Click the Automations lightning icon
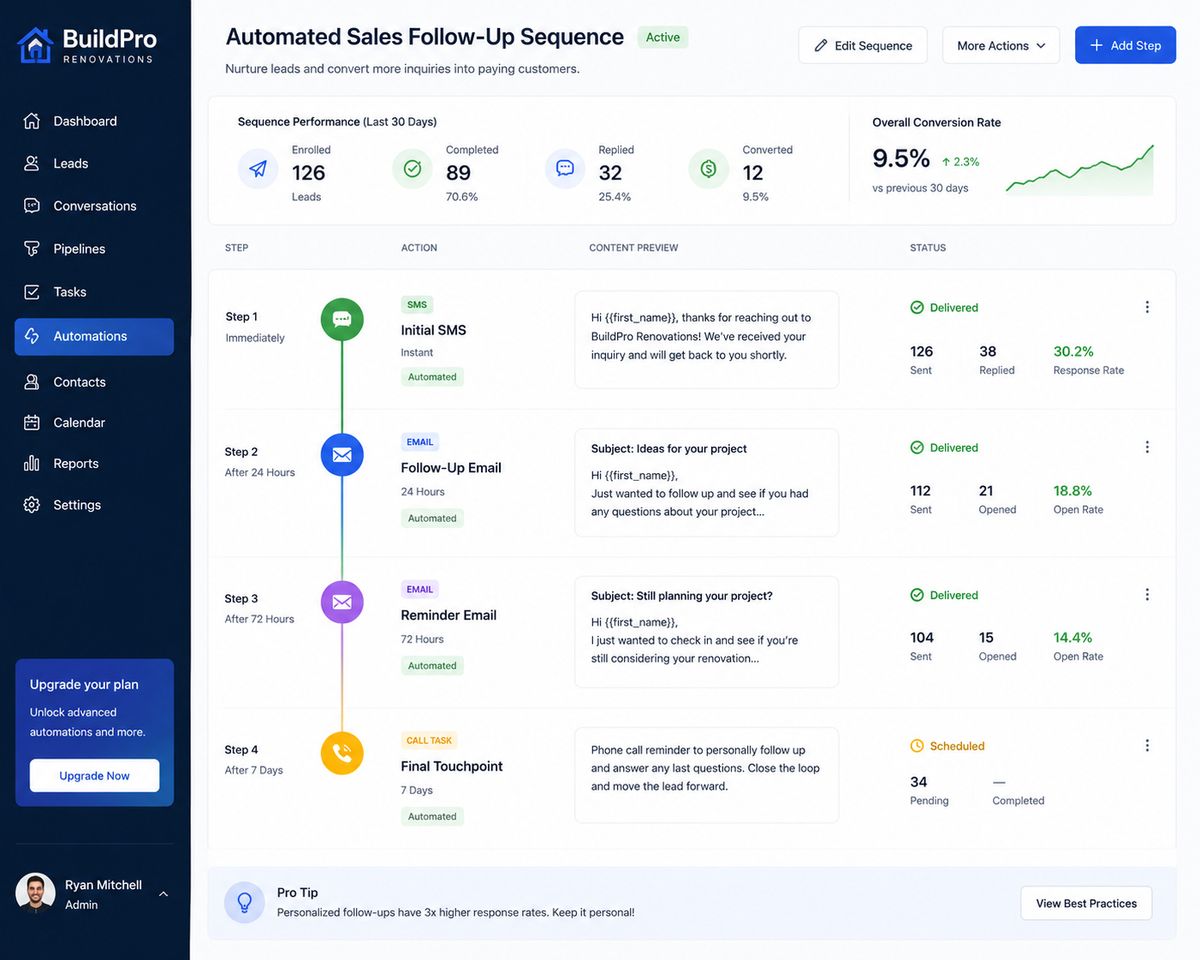 32,336
